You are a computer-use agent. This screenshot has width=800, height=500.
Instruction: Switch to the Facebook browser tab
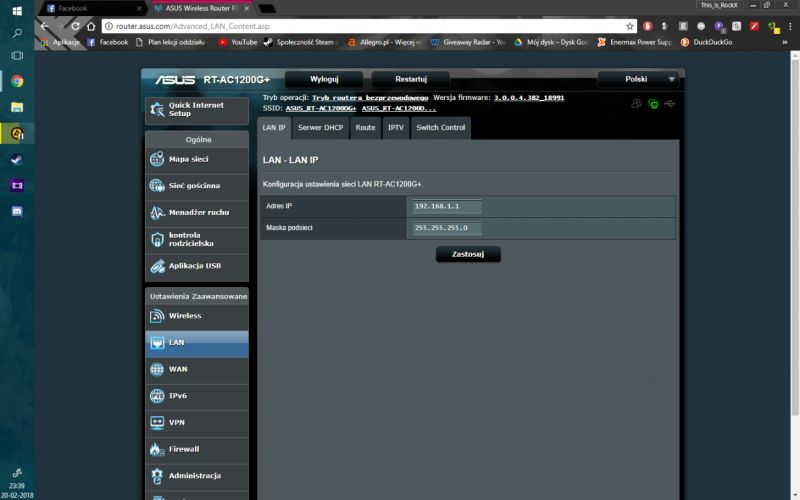click(x=92, y=8)
